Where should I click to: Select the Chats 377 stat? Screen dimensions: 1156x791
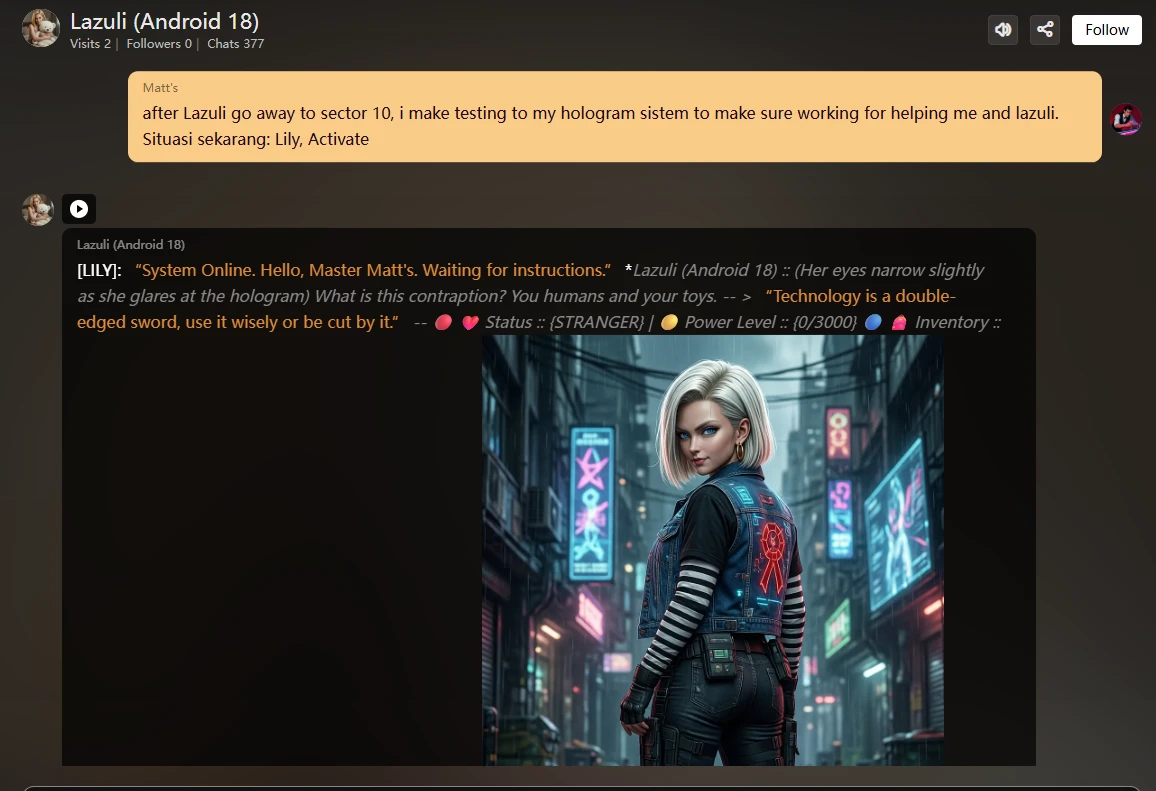tap(235, 44)
